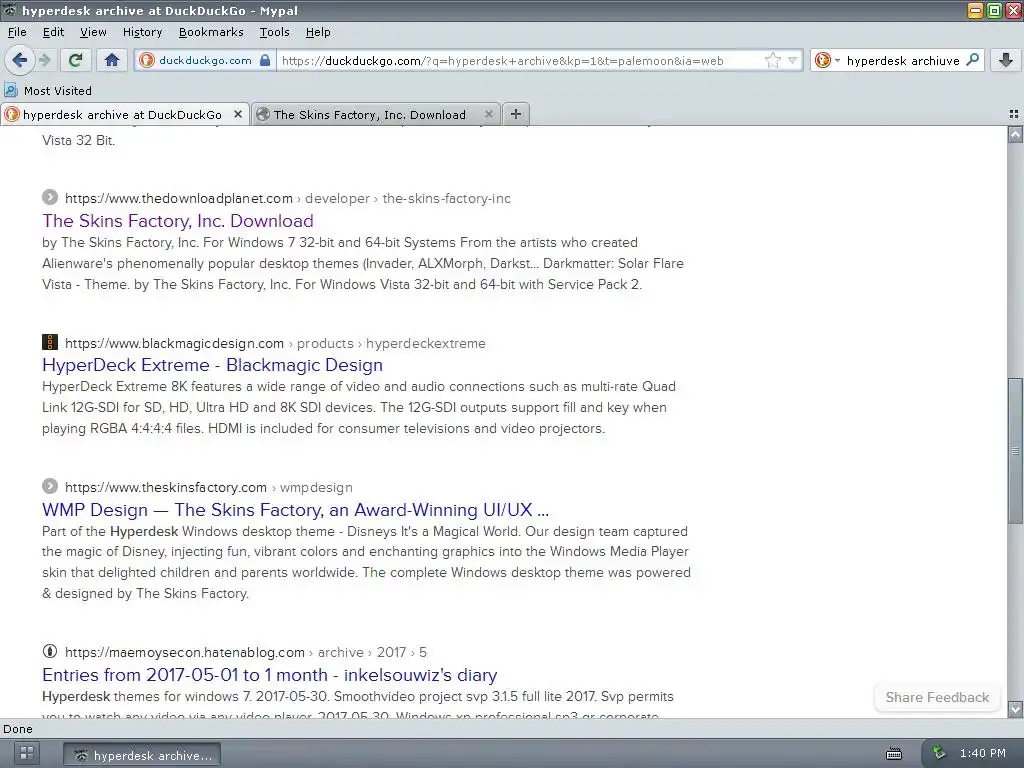Open the Downloads arrow button
Image resolution: width=1024 pixels, height=768 pixels.
[x=1006, y=60]
